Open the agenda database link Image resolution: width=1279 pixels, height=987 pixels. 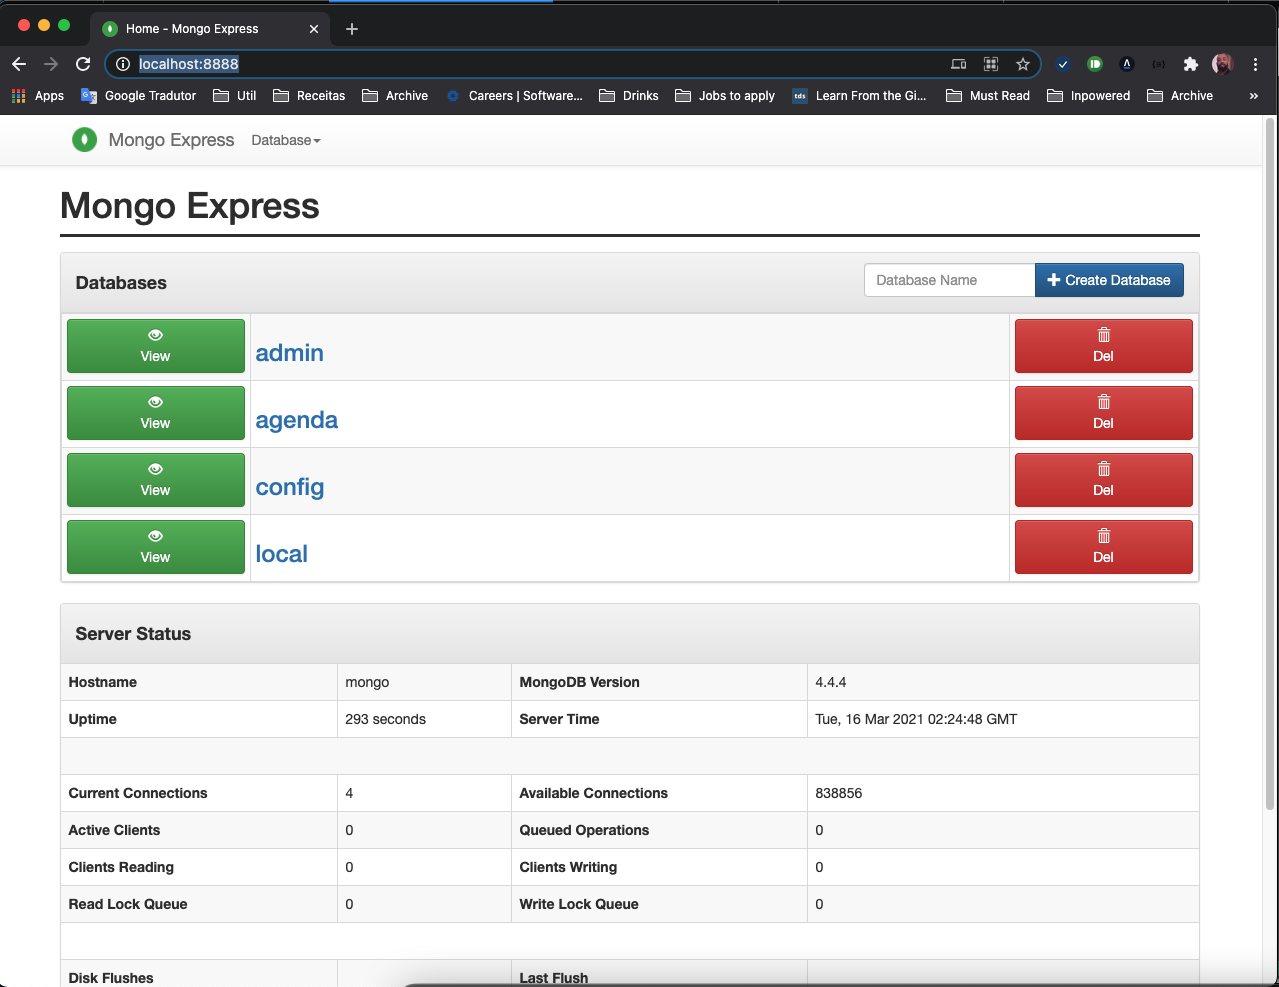pos(297,420)
